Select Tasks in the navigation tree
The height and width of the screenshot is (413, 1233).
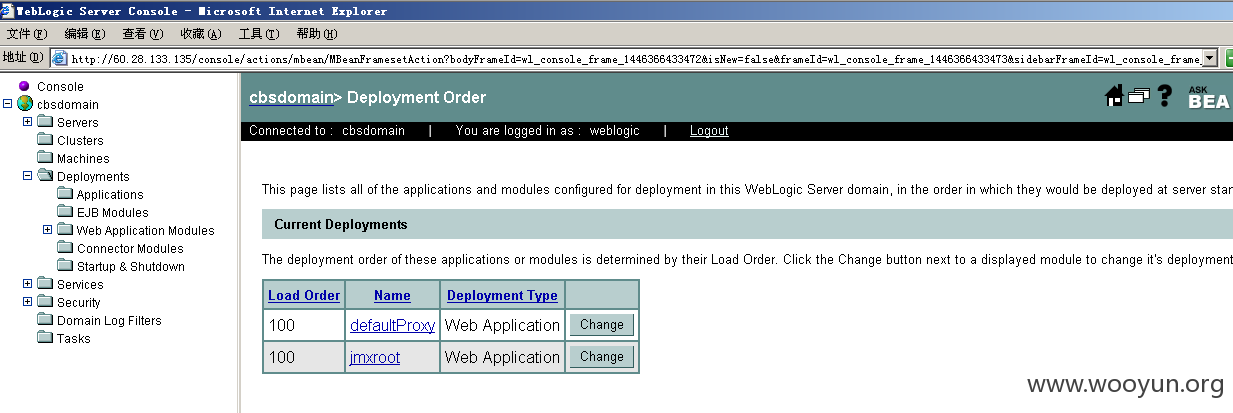(73, 338)
